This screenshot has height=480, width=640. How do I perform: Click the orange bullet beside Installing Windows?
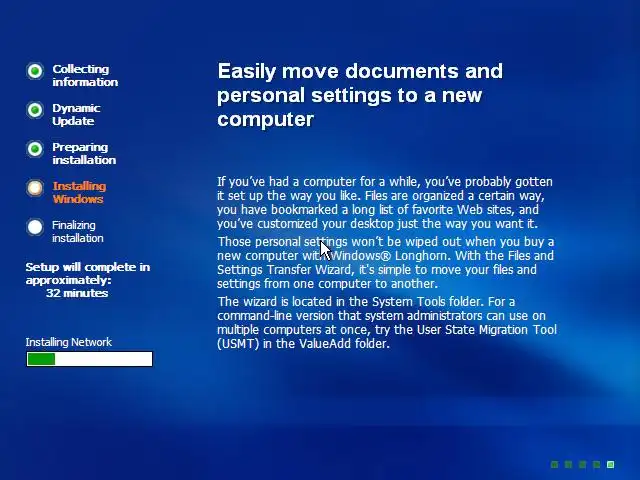[35, 188]
